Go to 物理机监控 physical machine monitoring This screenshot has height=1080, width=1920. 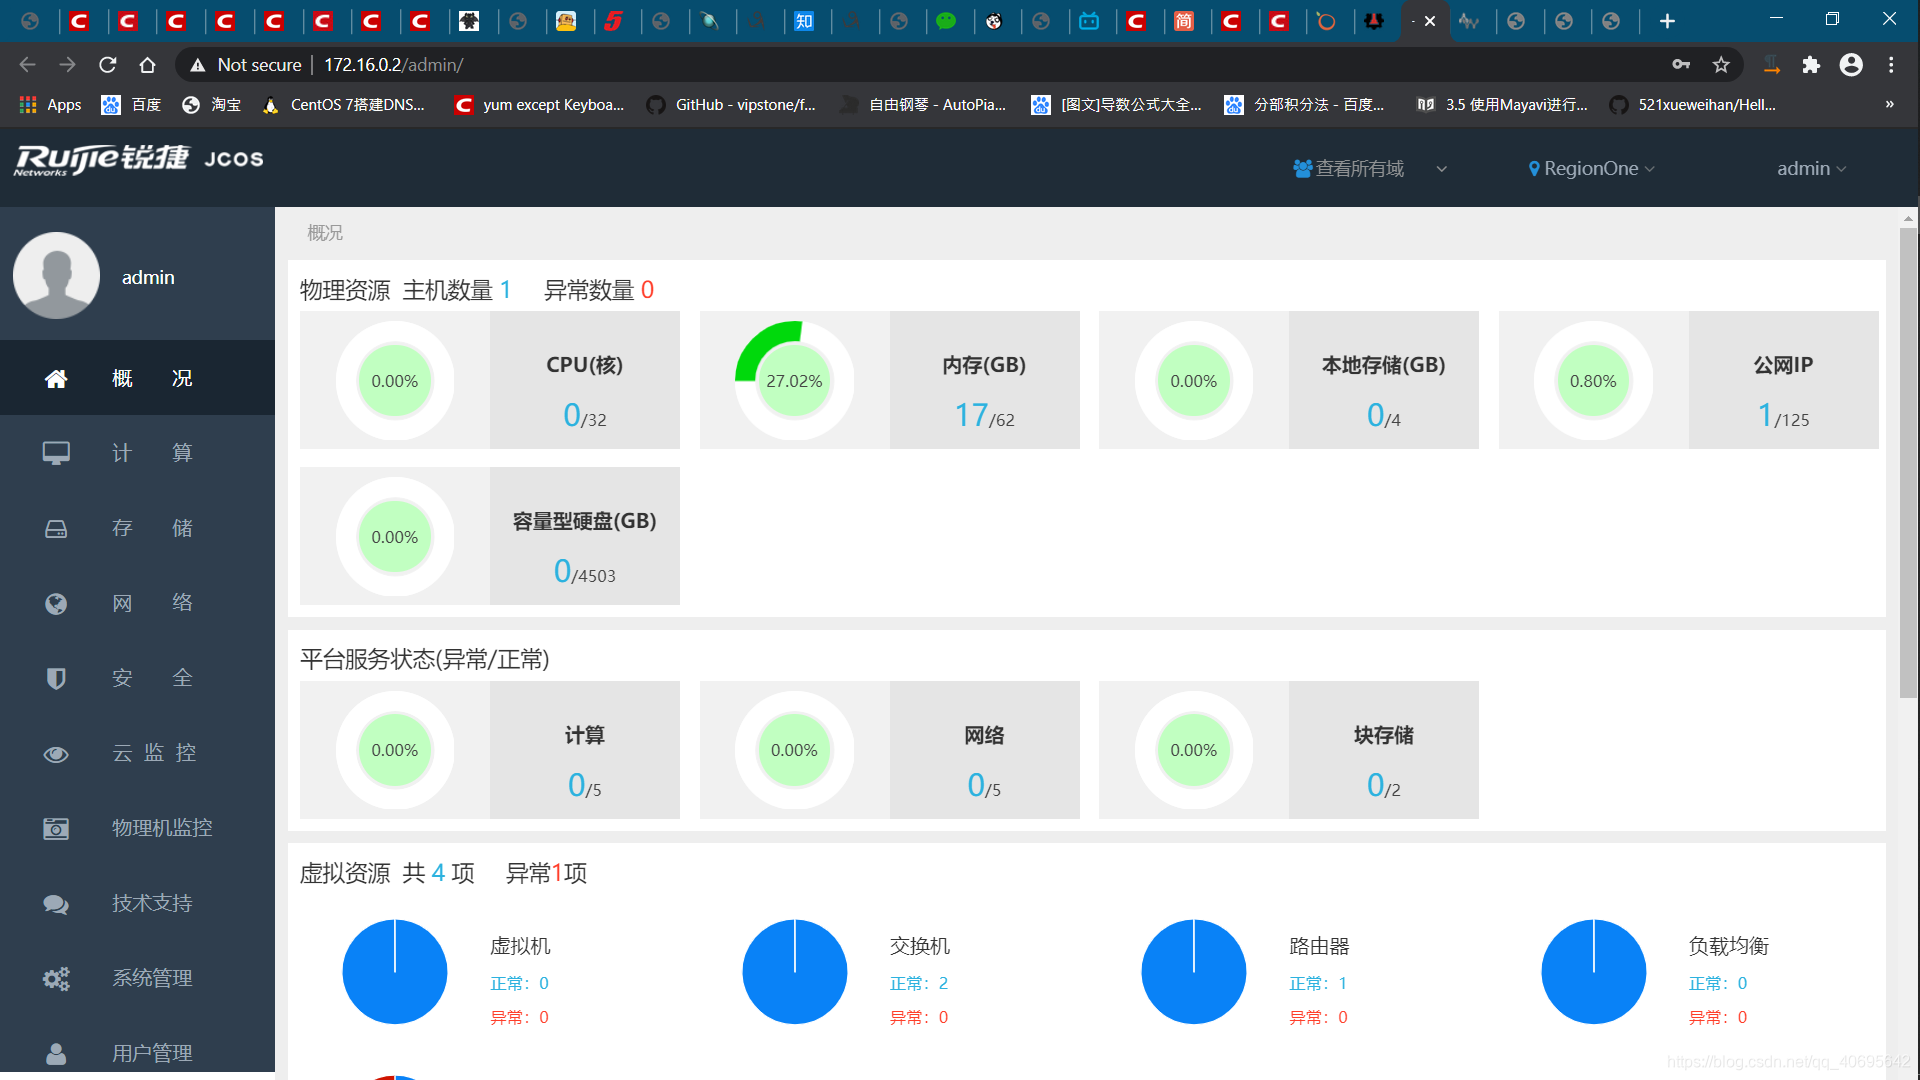tap(137, 828)
